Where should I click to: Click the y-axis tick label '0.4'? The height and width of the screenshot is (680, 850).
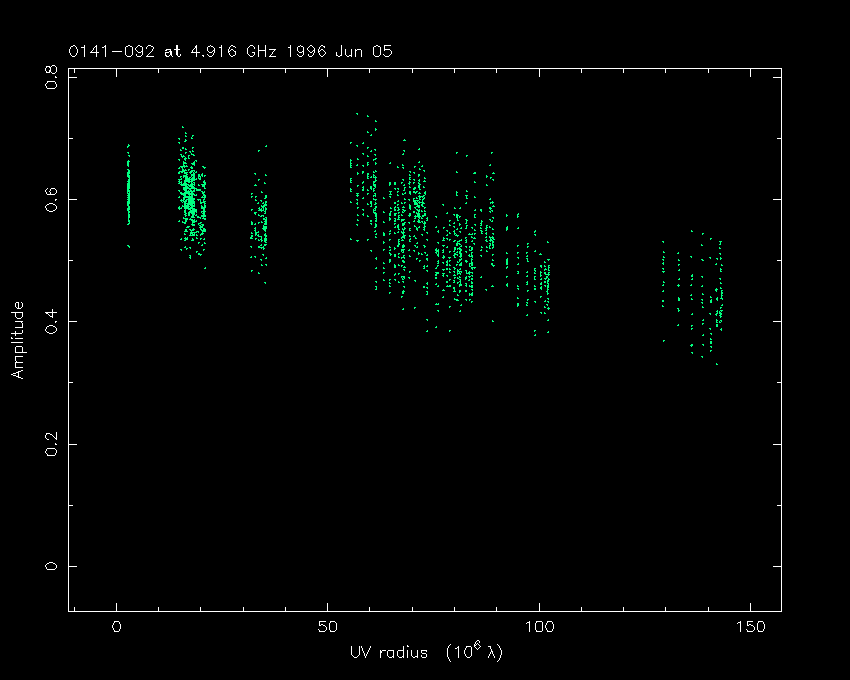click(x=51, y=321)
